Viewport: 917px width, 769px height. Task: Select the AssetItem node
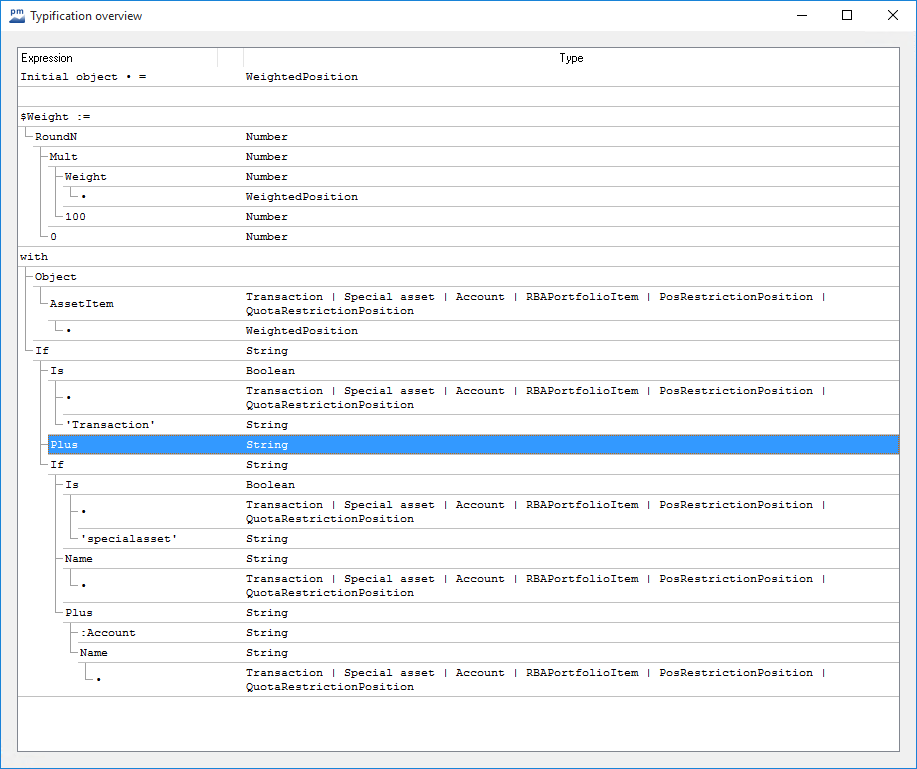pos(81,304)
